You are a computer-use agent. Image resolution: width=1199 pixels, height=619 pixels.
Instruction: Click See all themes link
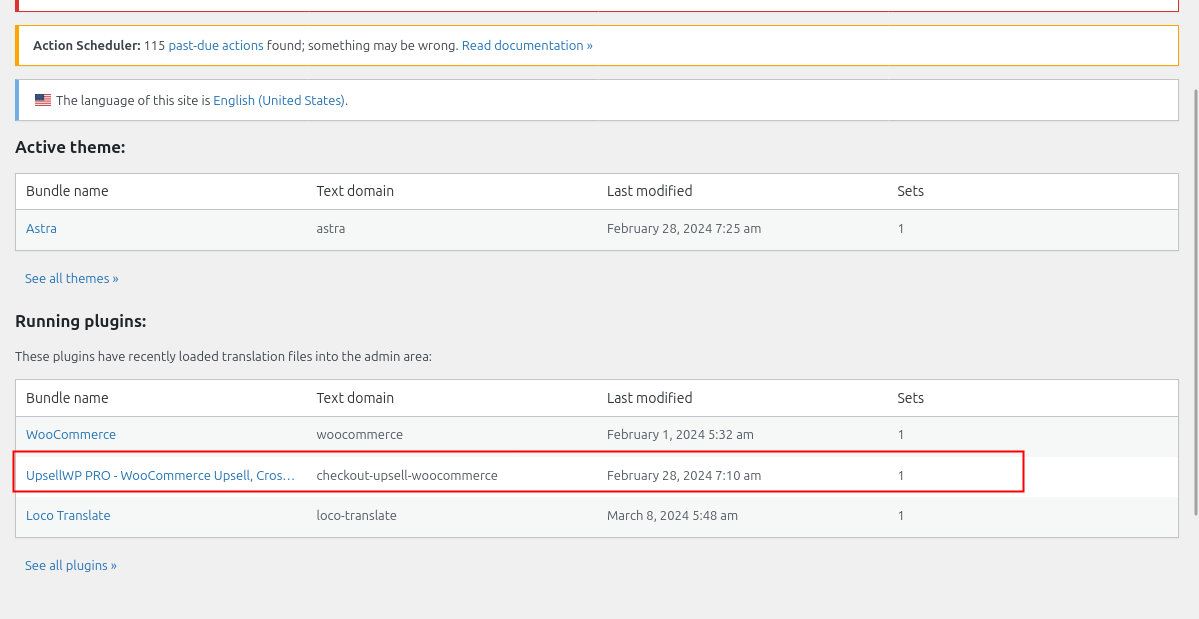click(x=72, y=279)
